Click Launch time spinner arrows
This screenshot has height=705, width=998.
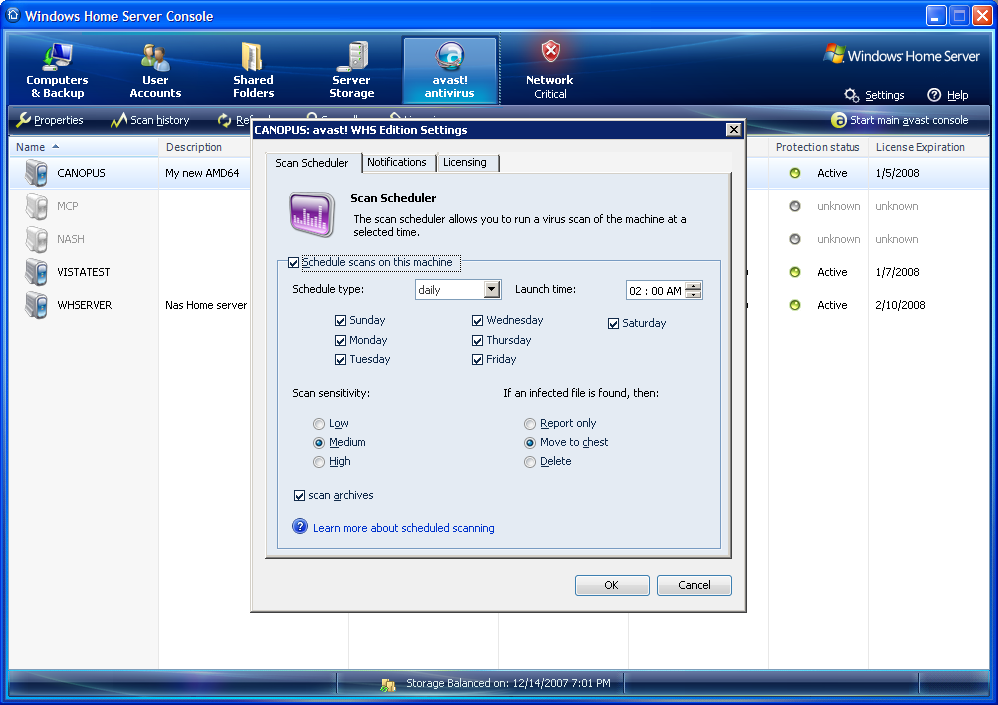694,290
